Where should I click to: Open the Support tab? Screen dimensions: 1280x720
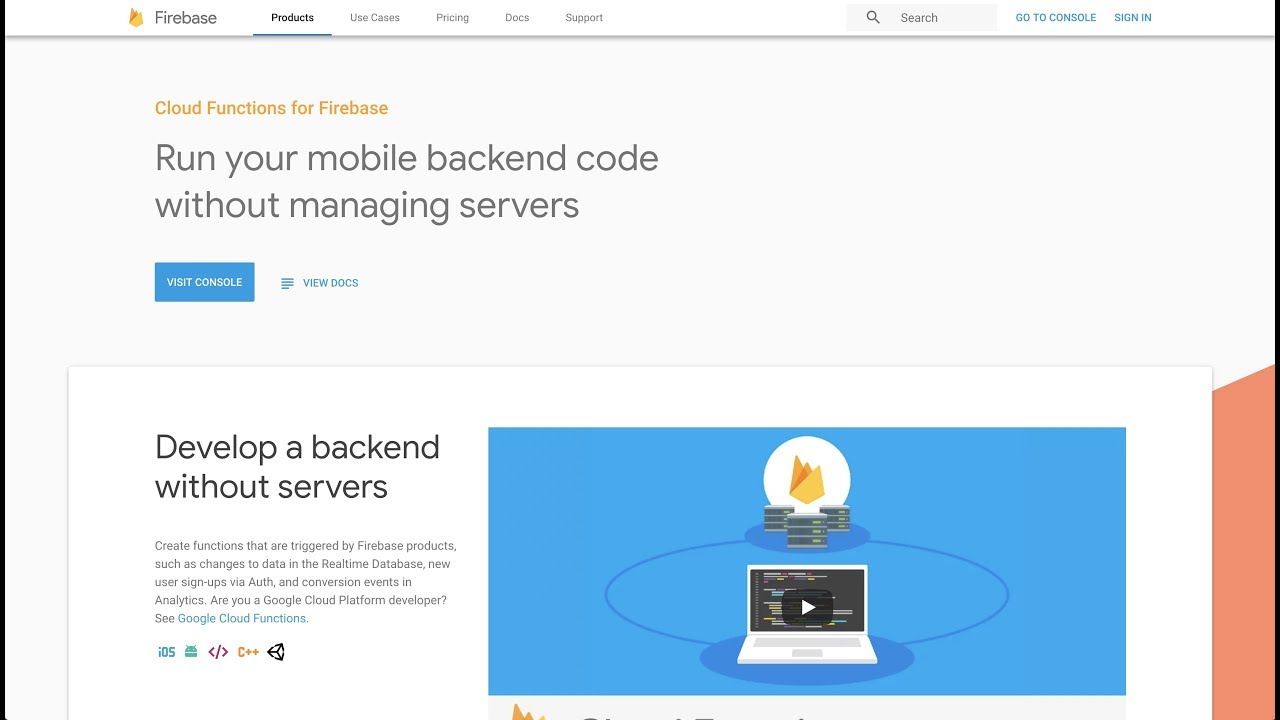584,18
